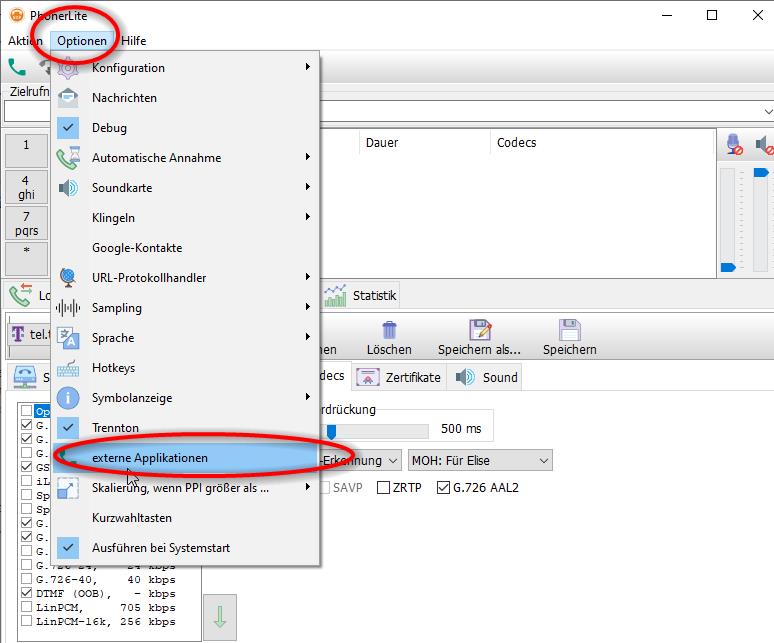Open the Statistik tab with chart icon
774x643 pixels.
pos(361,295)
